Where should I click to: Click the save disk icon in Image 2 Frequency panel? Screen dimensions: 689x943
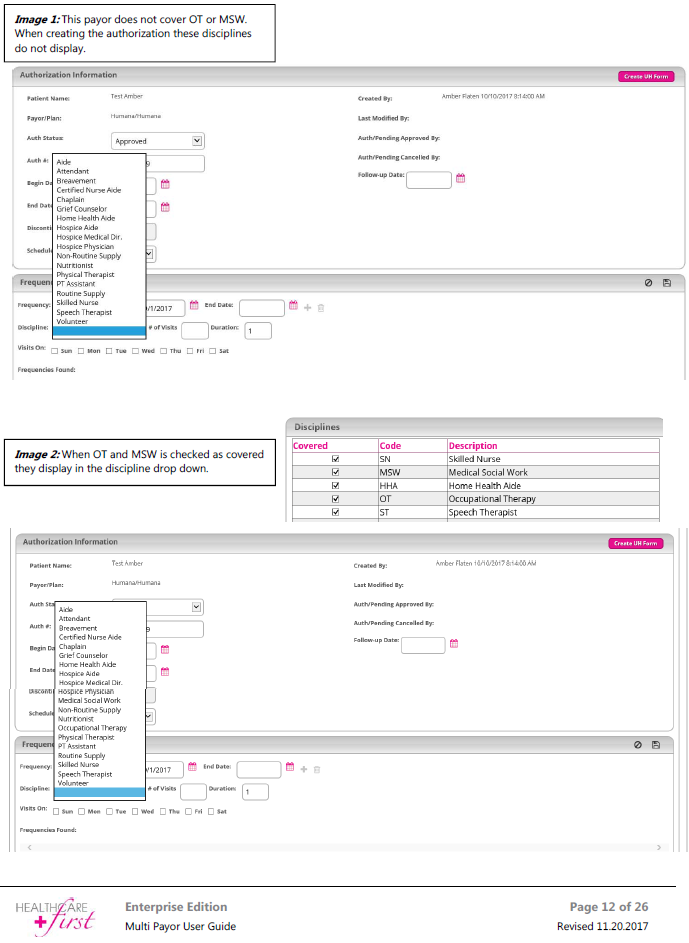coord(655,745)
